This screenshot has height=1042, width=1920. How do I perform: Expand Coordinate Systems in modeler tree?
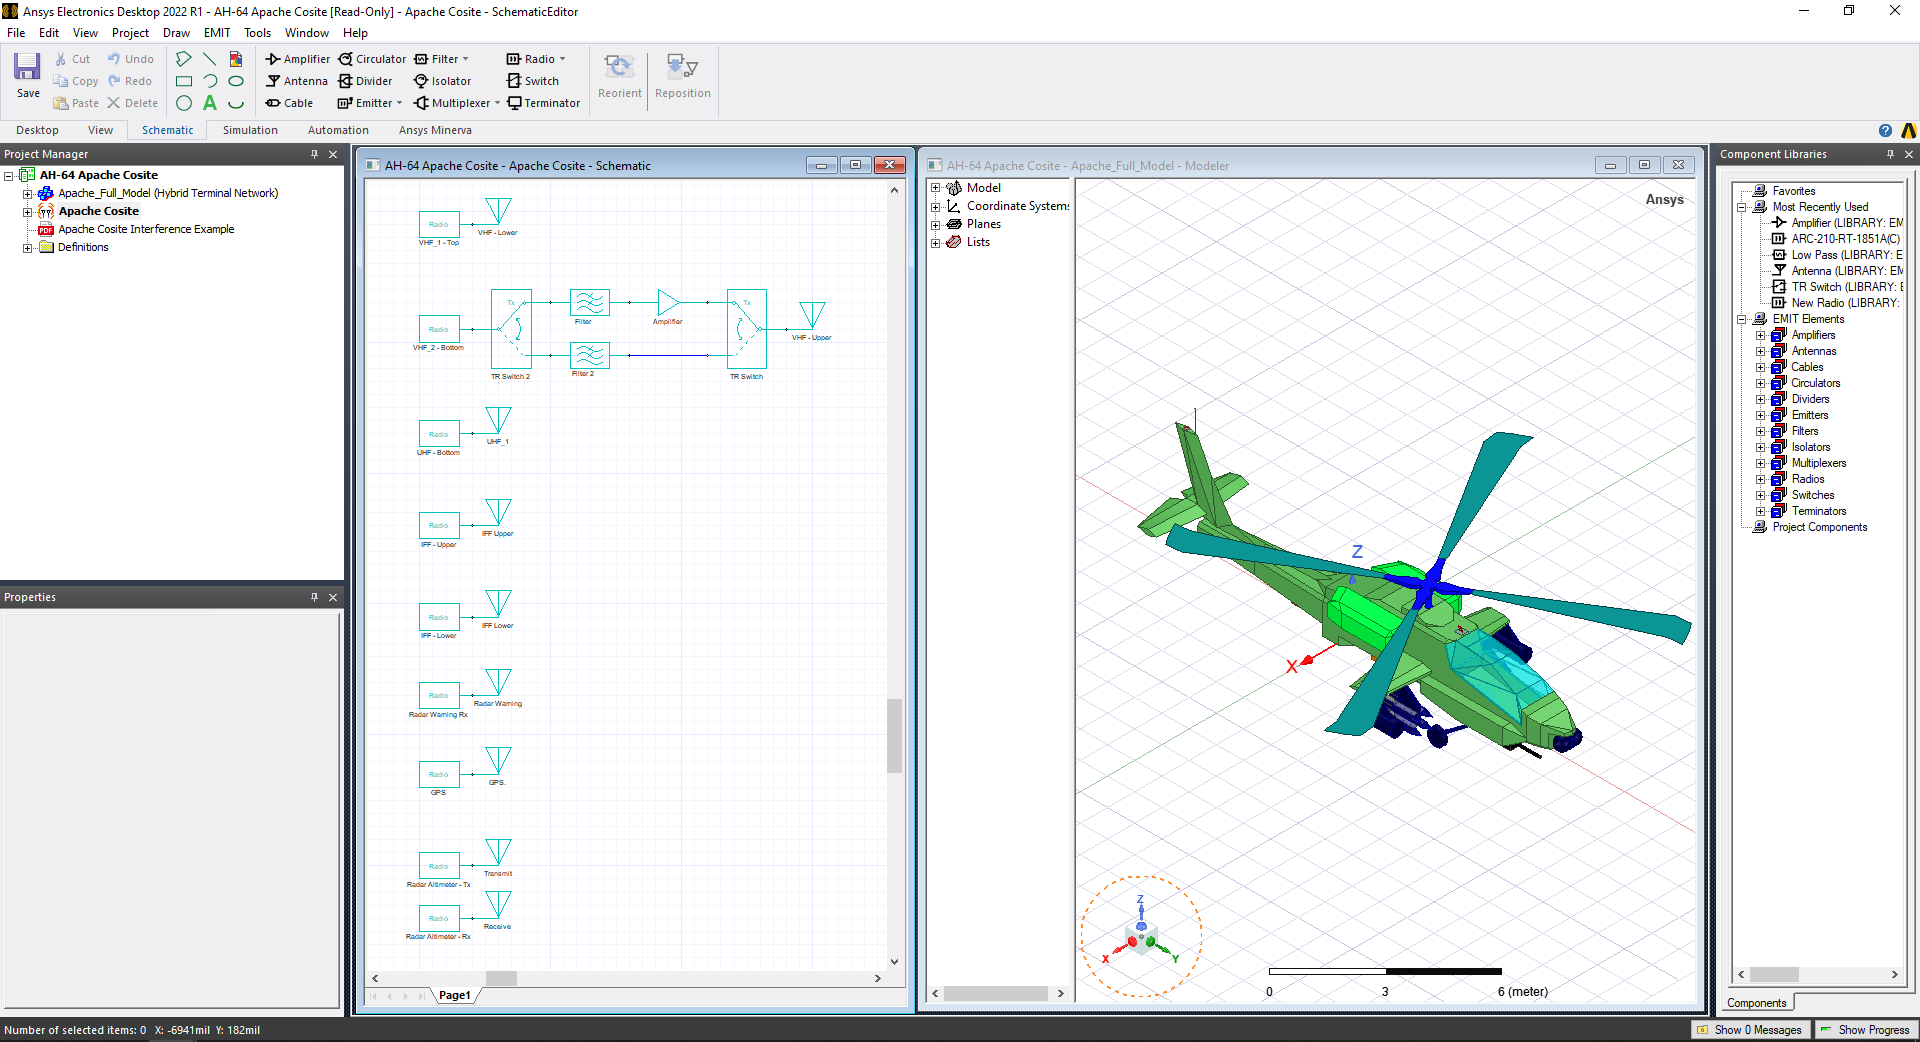click(936, 207)
